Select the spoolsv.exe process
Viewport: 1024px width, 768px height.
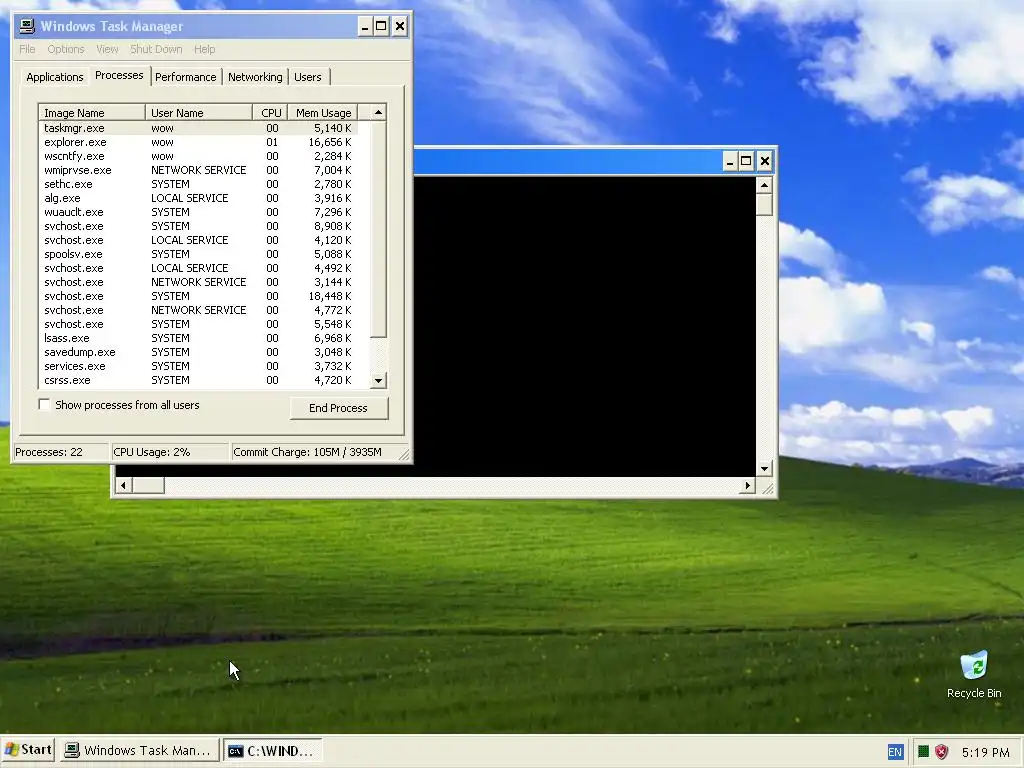pyautogui.click(x=198, y=254)
